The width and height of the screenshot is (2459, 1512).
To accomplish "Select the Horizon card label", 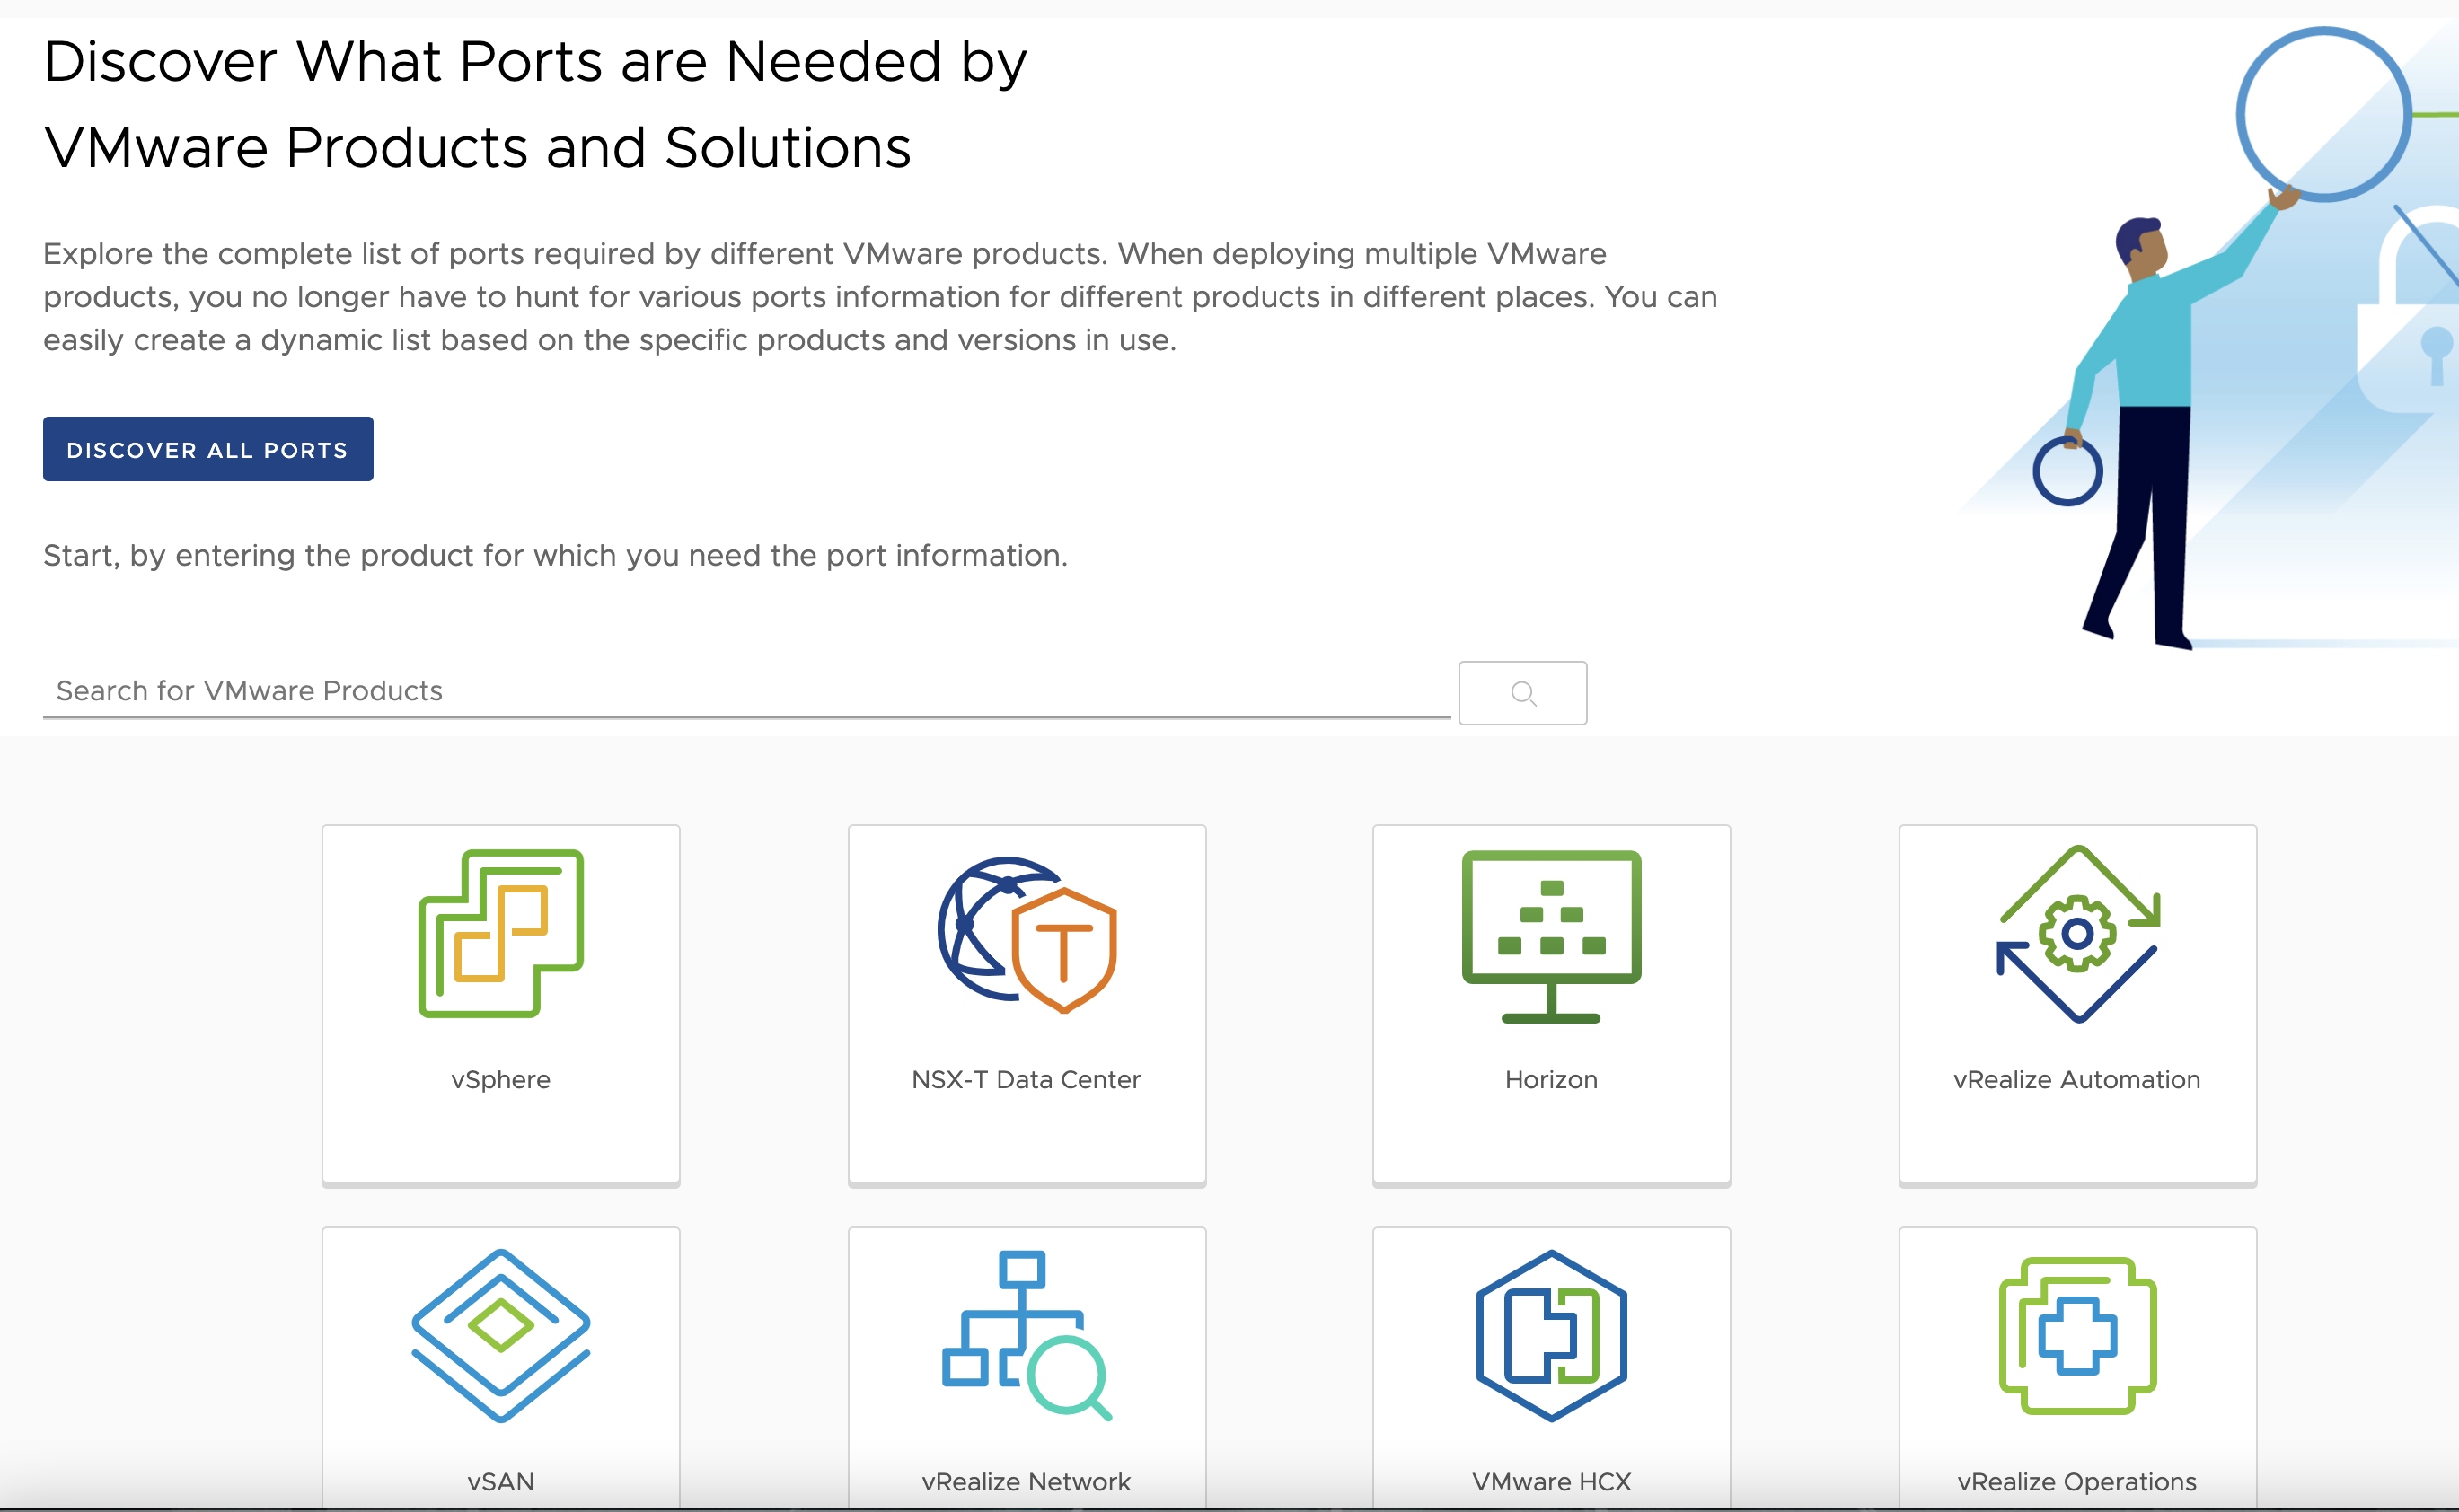I will 1551,1079.
